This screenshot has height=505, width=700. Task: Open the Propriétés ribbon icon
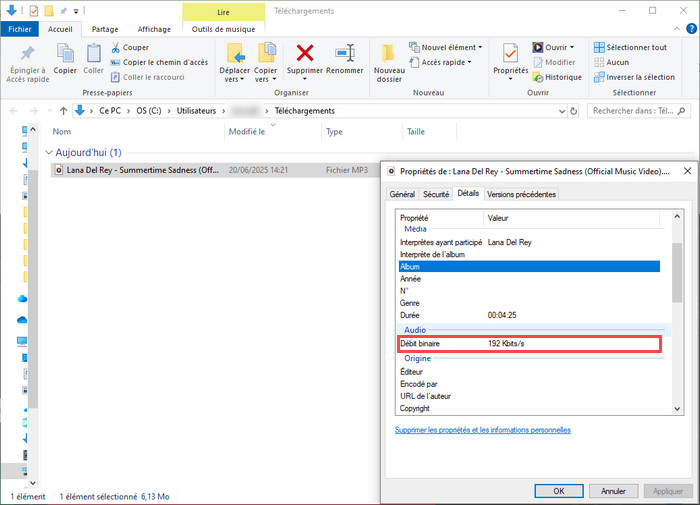(510, 54)
